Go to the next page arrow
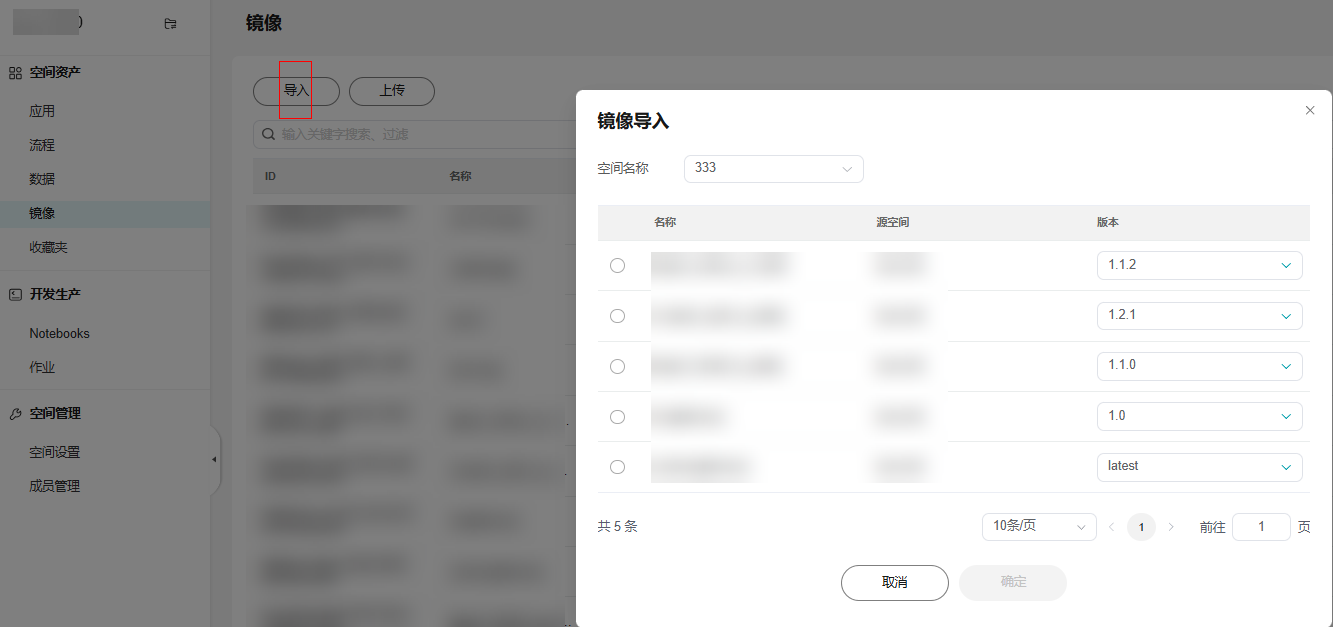The image size is (1333, 627). pyautogui.click(x=1171, y=527)
